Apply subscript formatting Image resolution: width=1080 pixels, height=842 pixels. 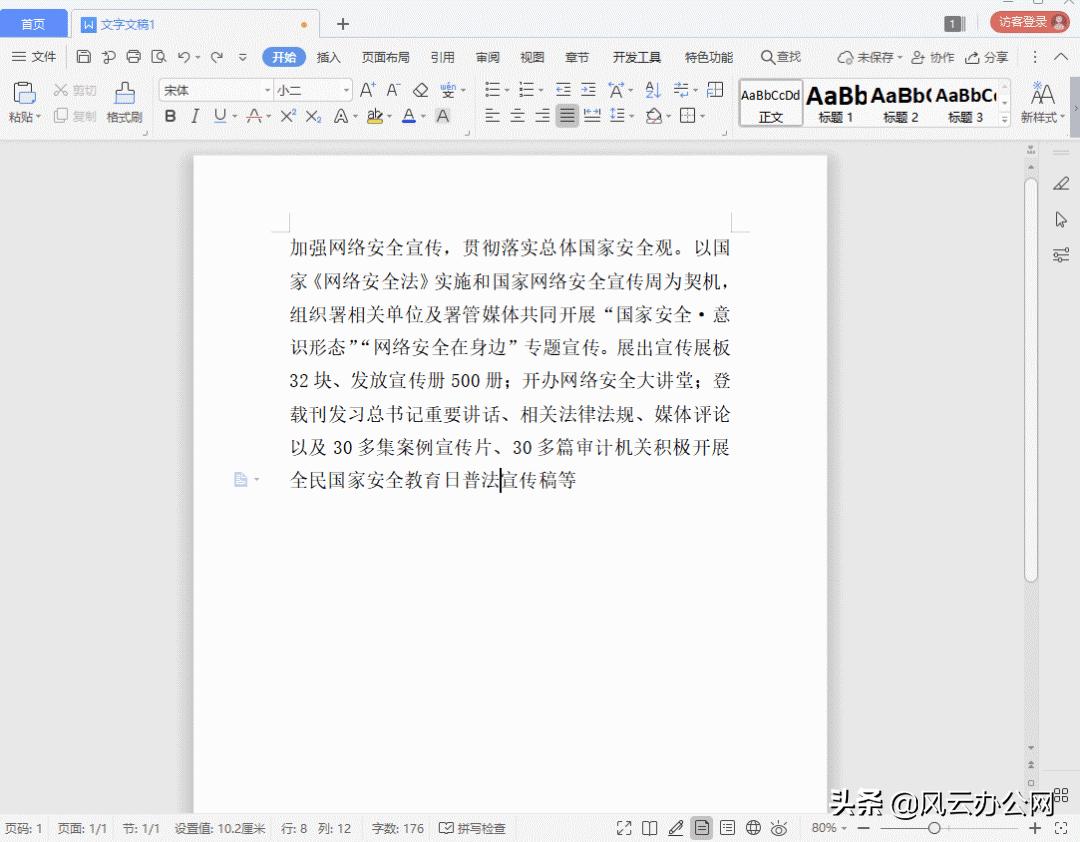311,115
